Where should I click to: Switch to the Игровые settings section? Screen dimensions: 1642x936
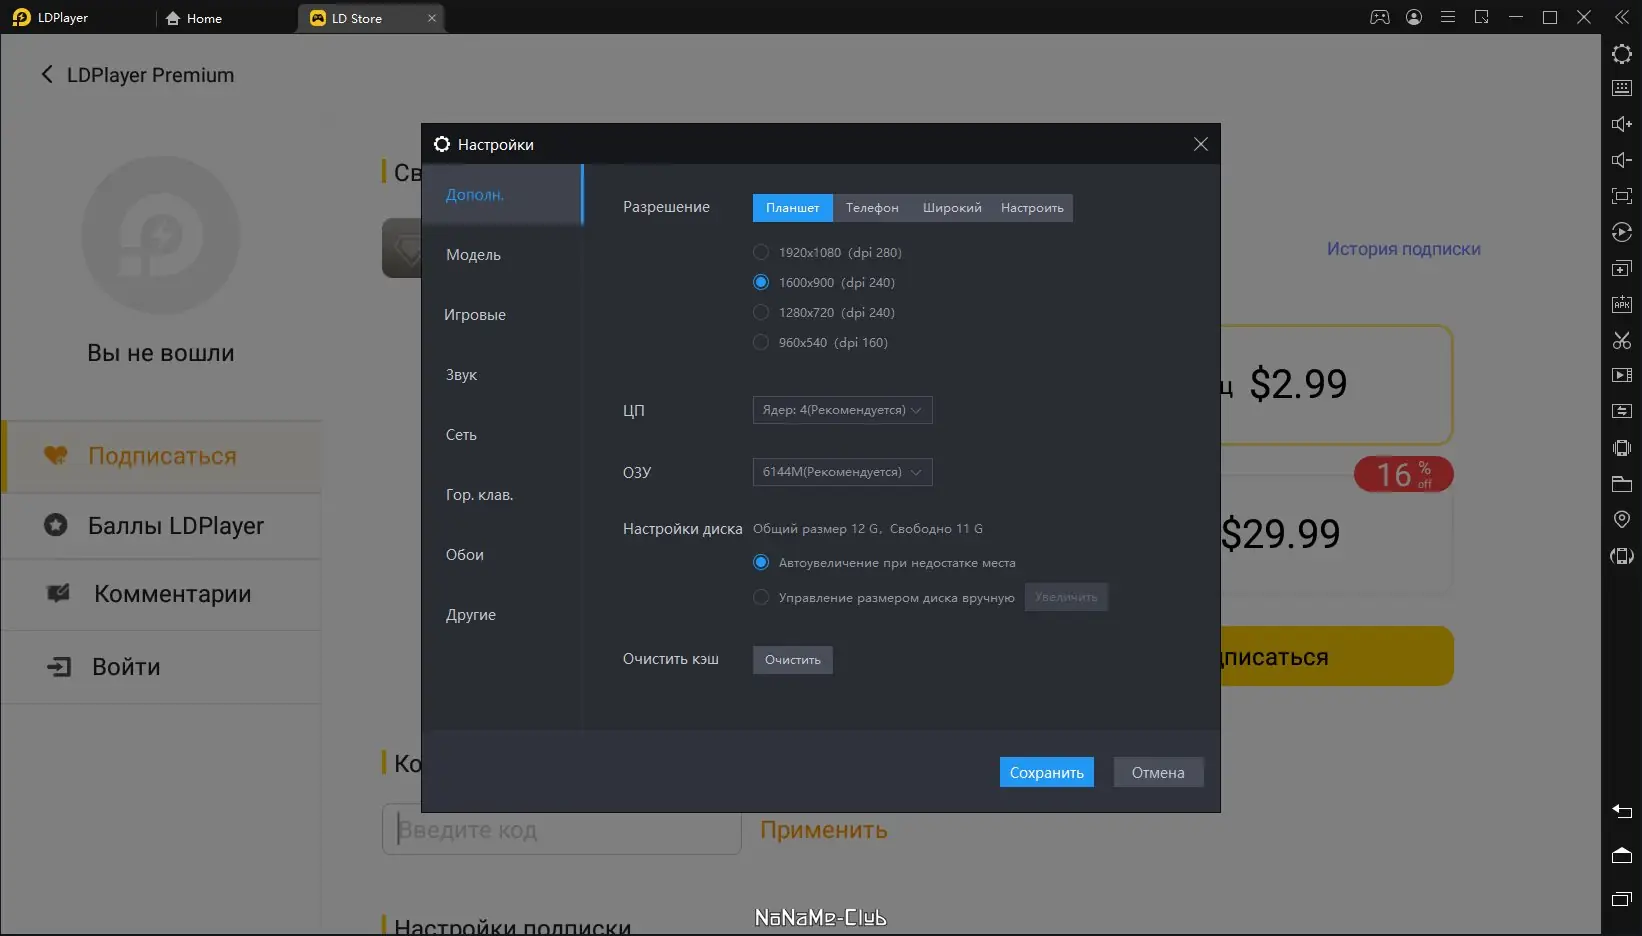(502, 315)
